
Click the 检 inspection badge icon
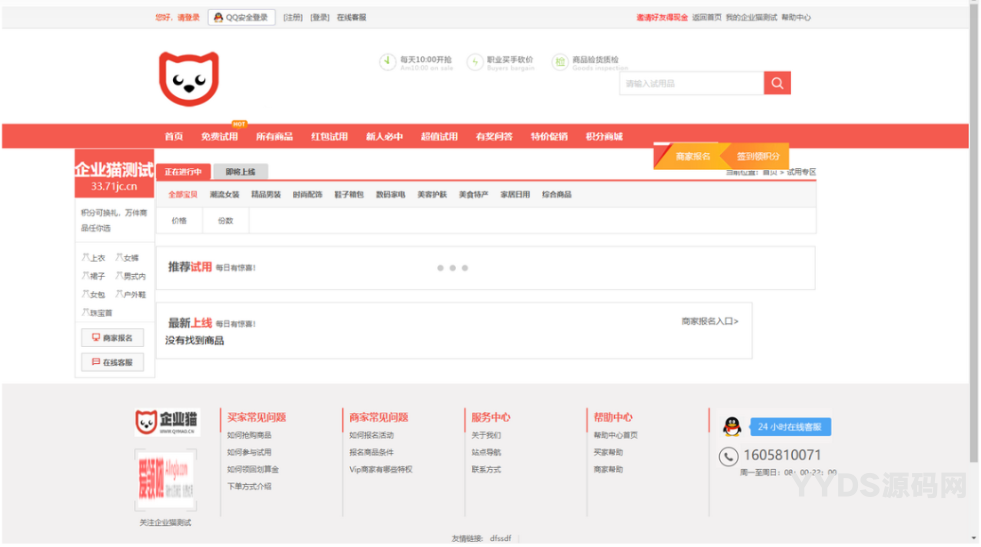tap(560, 62)
